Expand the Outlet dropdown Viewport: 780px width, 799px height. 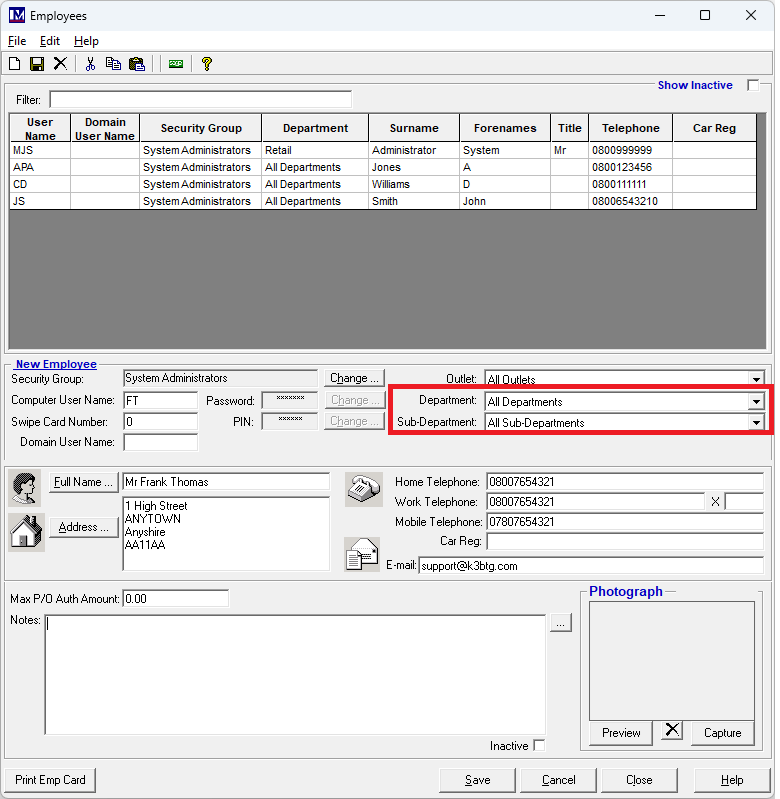pyautogui.click(x=755, y=380)
